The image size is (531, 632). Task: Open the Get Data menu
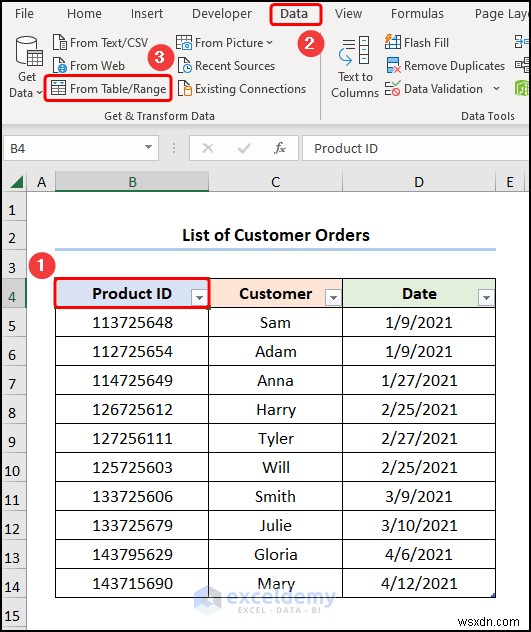click(x=27, y=67)
